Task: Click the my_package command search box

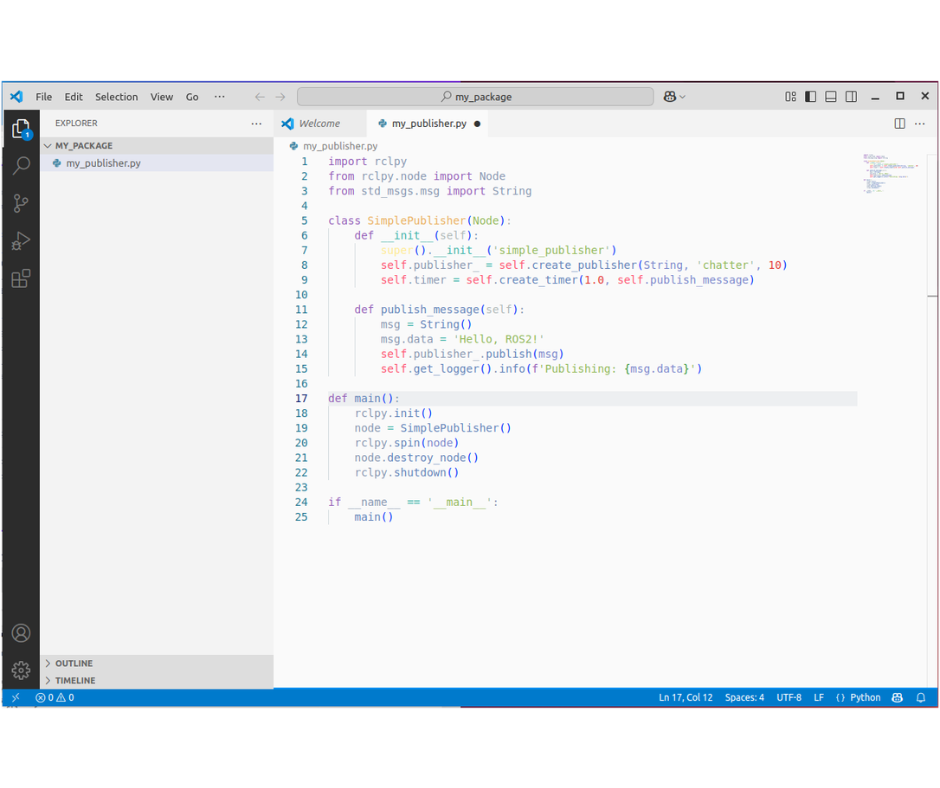Action: [x=476, y=97]
